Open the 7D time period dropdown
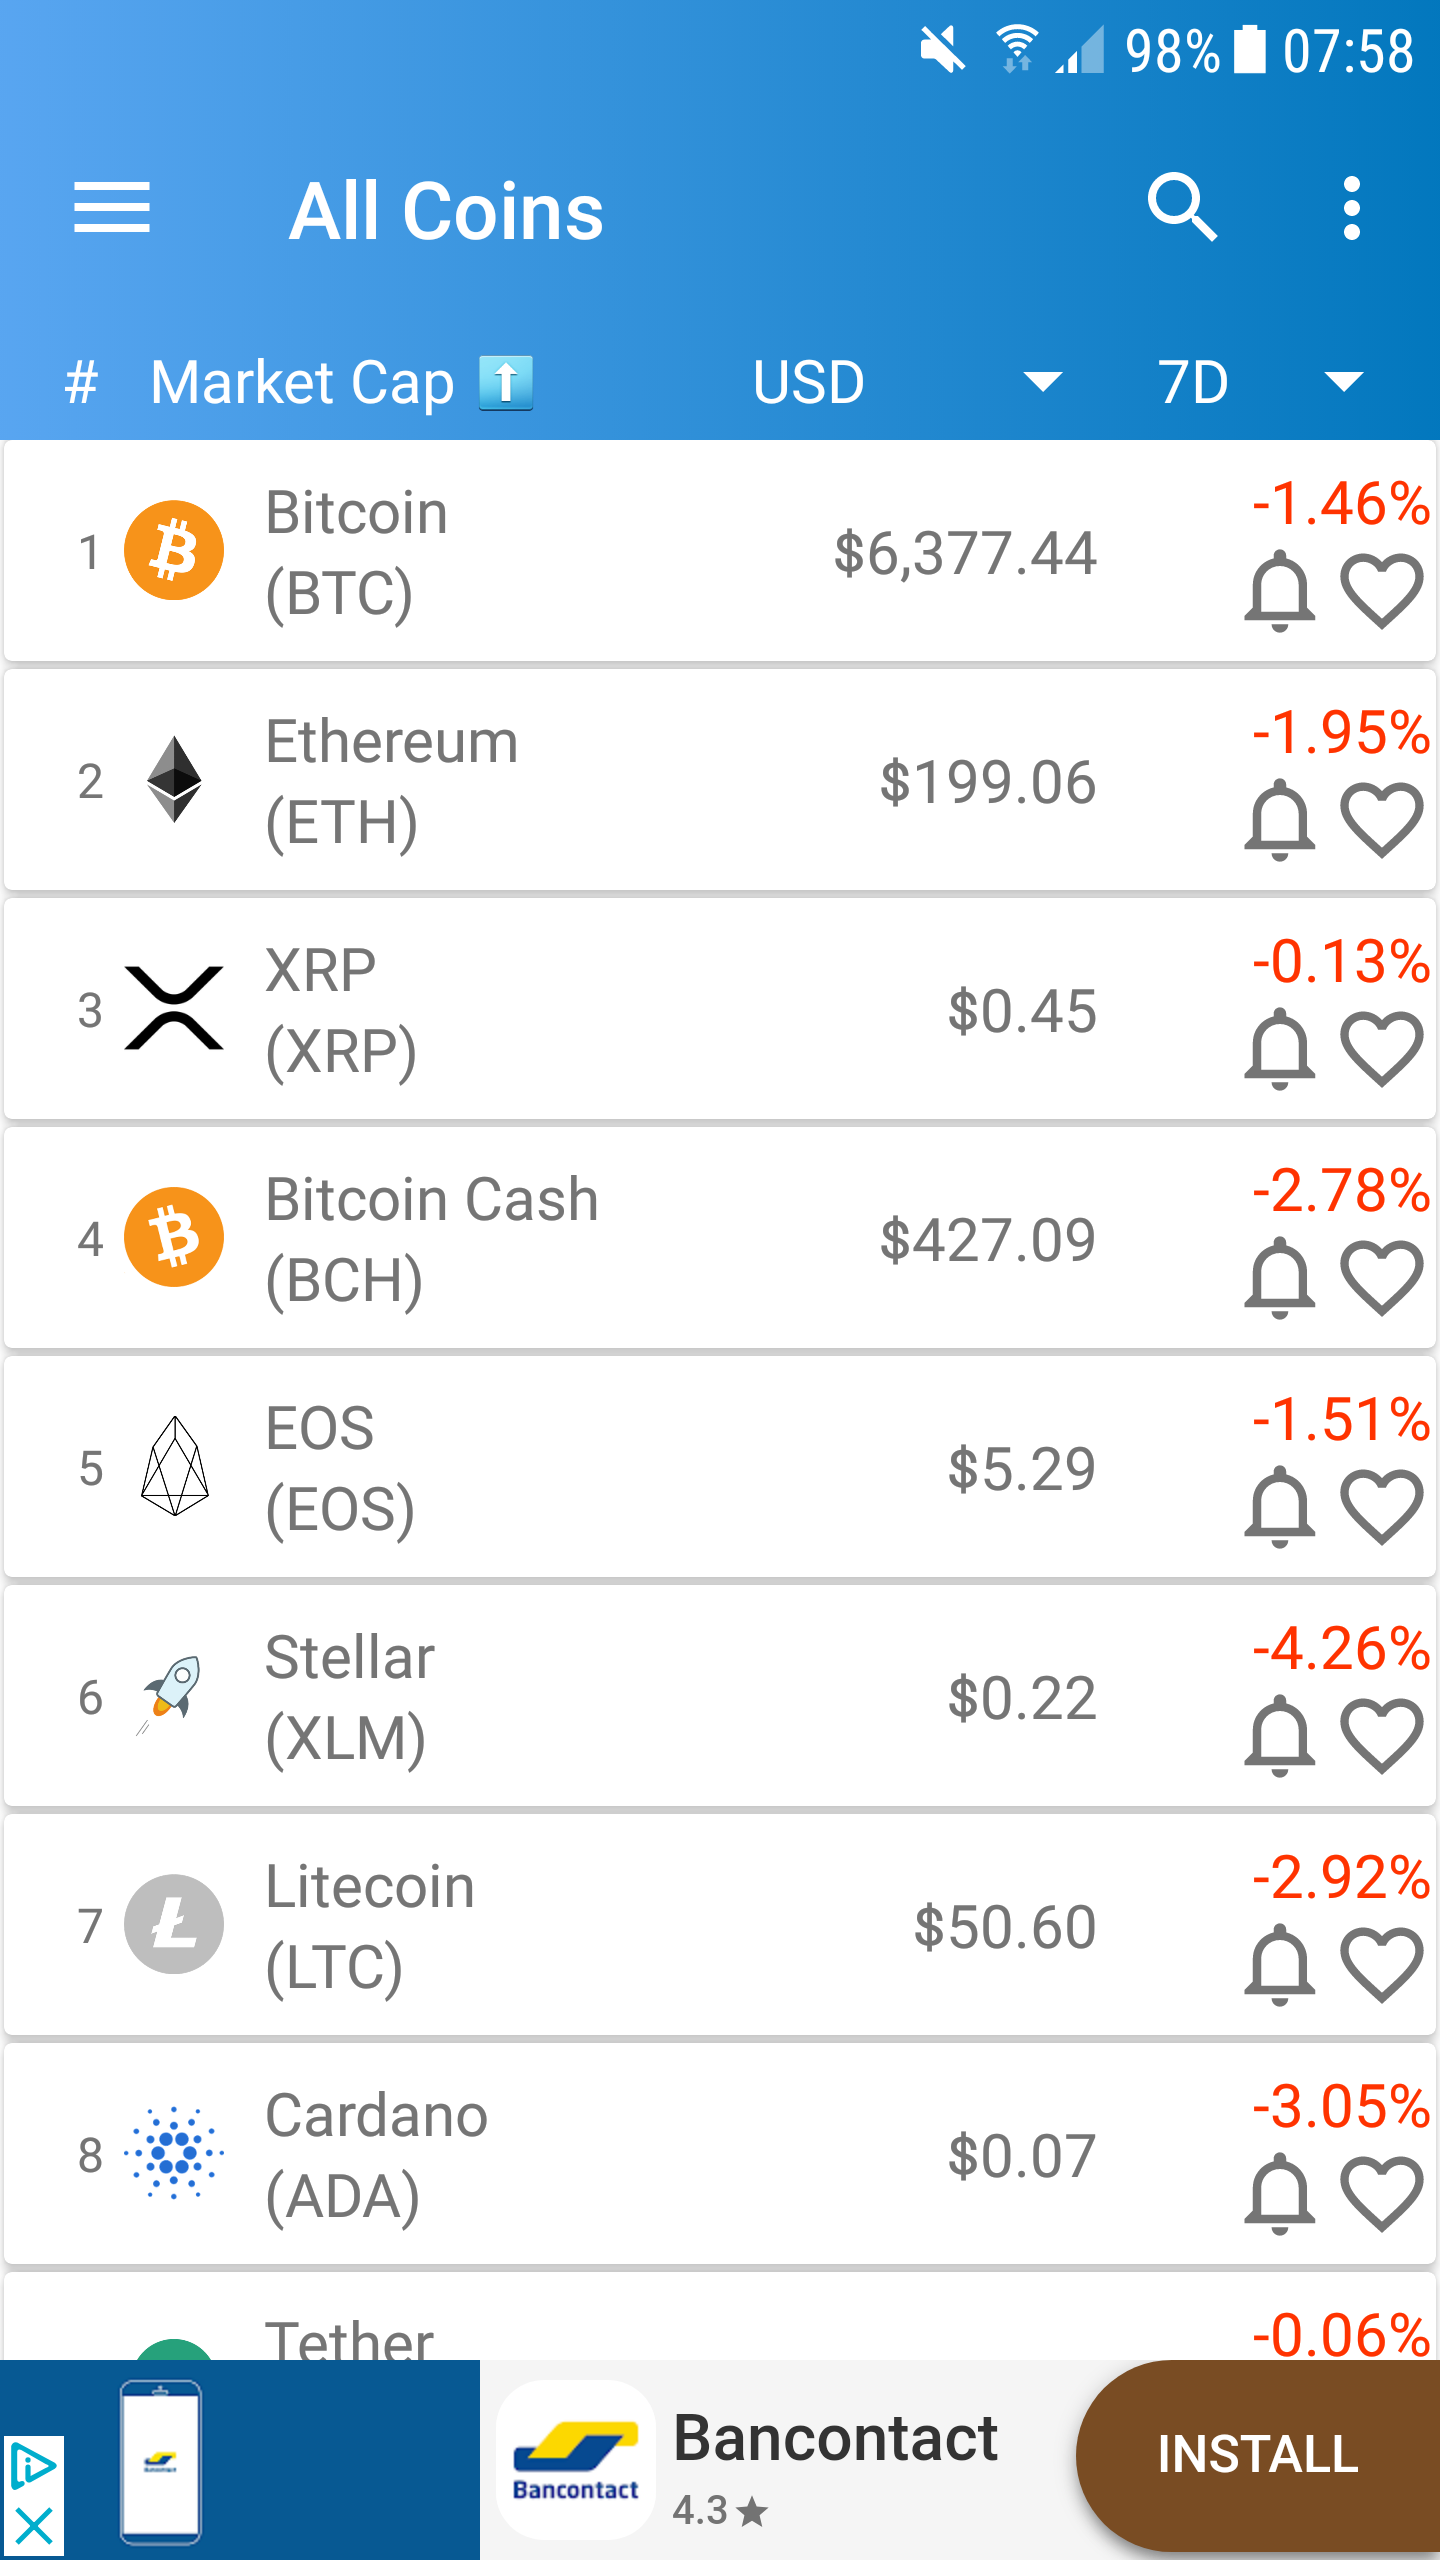The image size is (1440, 2560). coord(1342,382)
